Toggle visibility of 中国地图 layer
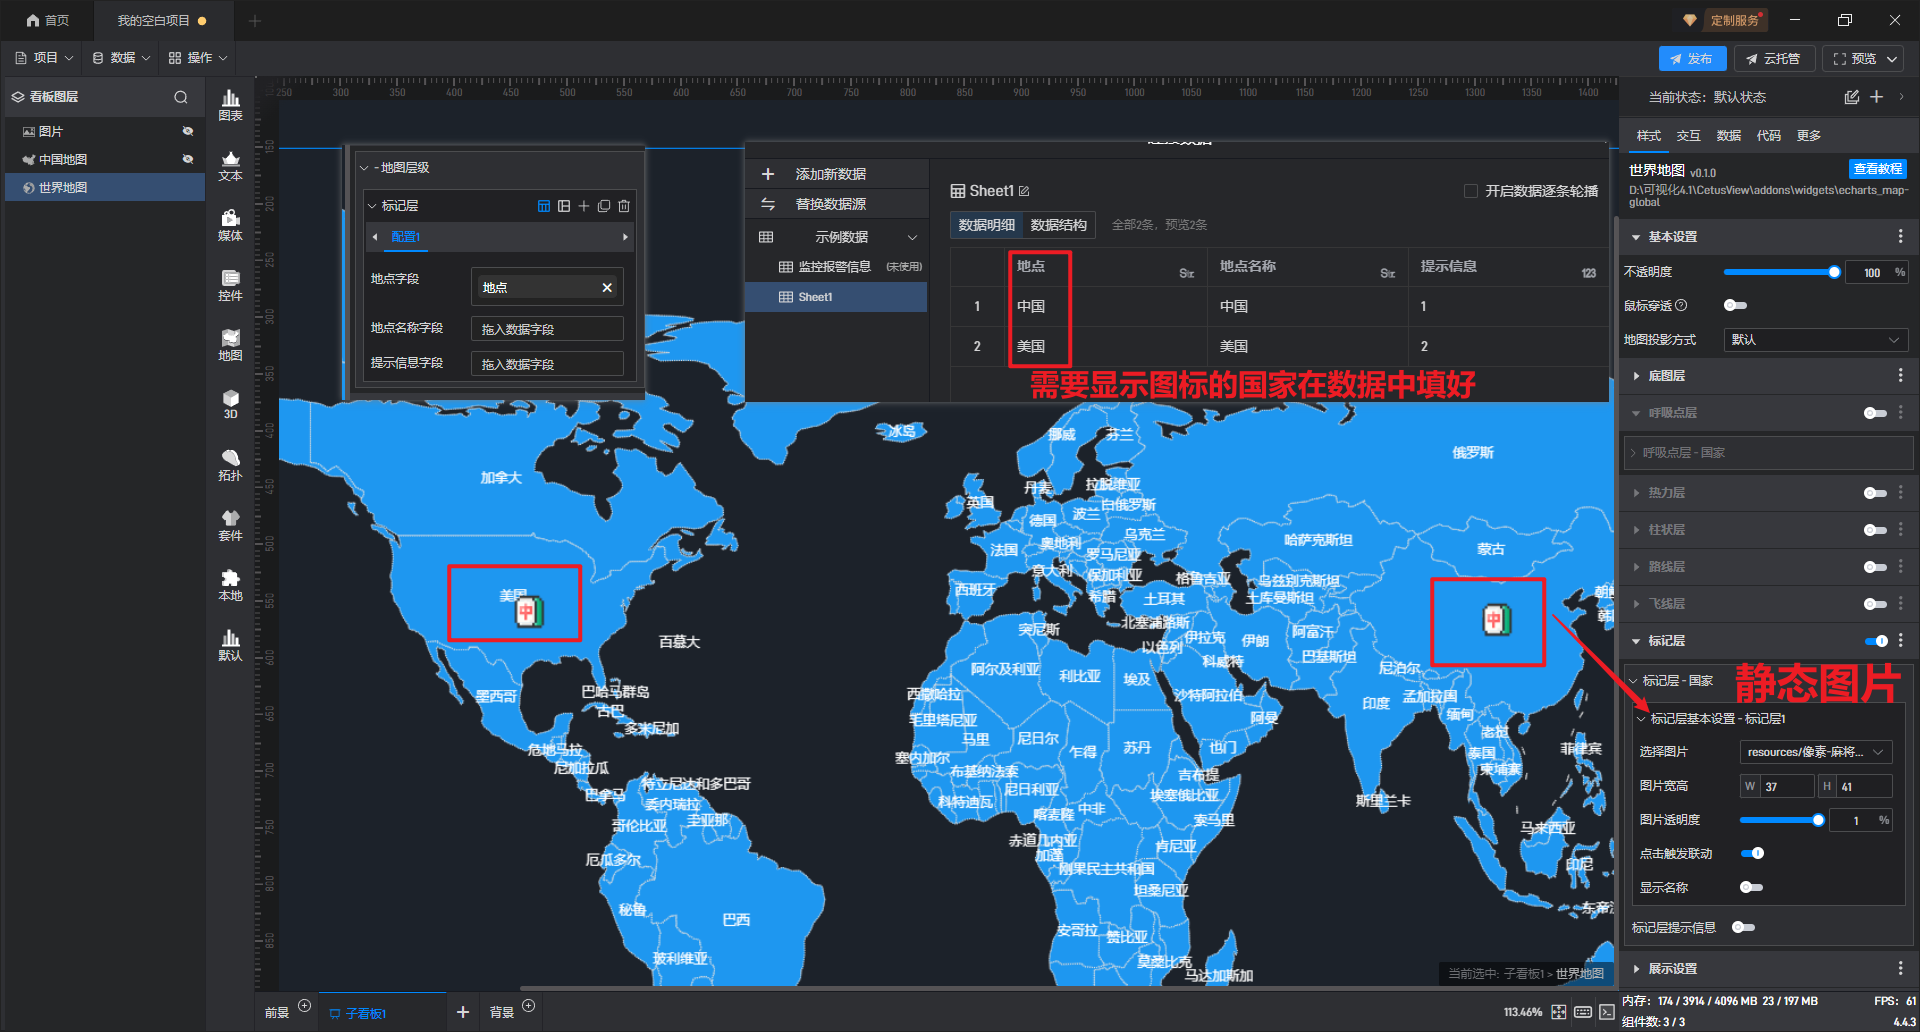 (187, 160)
